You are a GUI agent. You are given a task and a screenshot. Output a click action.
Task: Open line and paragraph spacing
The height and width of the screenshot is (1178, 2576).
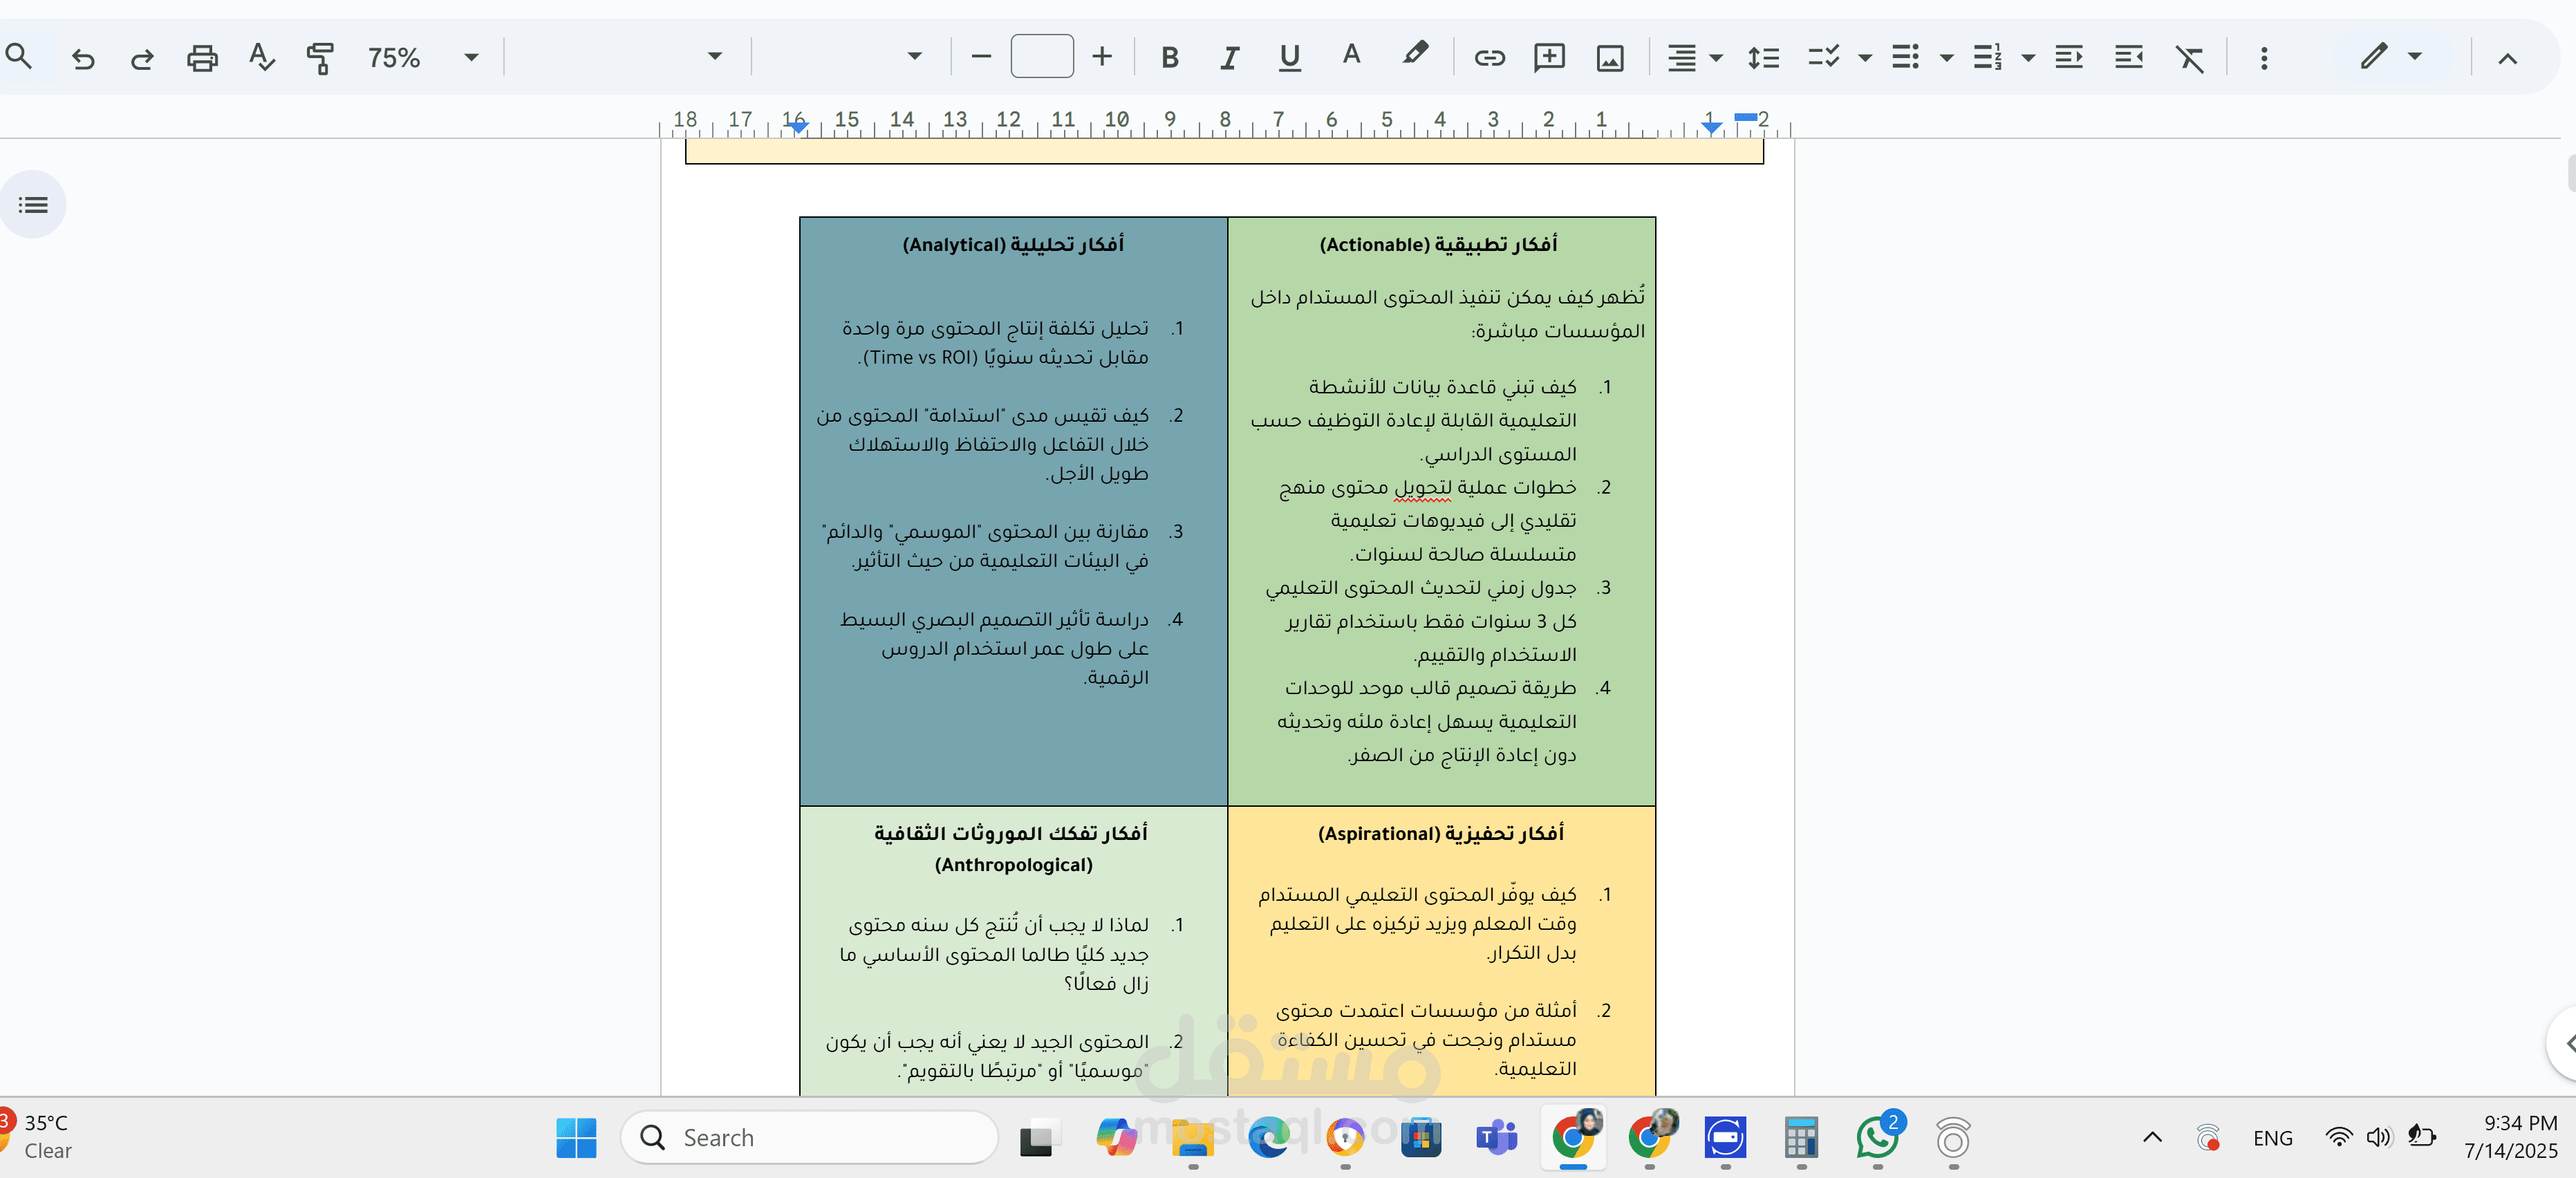pyautogui.click(x=1763, y=58)
